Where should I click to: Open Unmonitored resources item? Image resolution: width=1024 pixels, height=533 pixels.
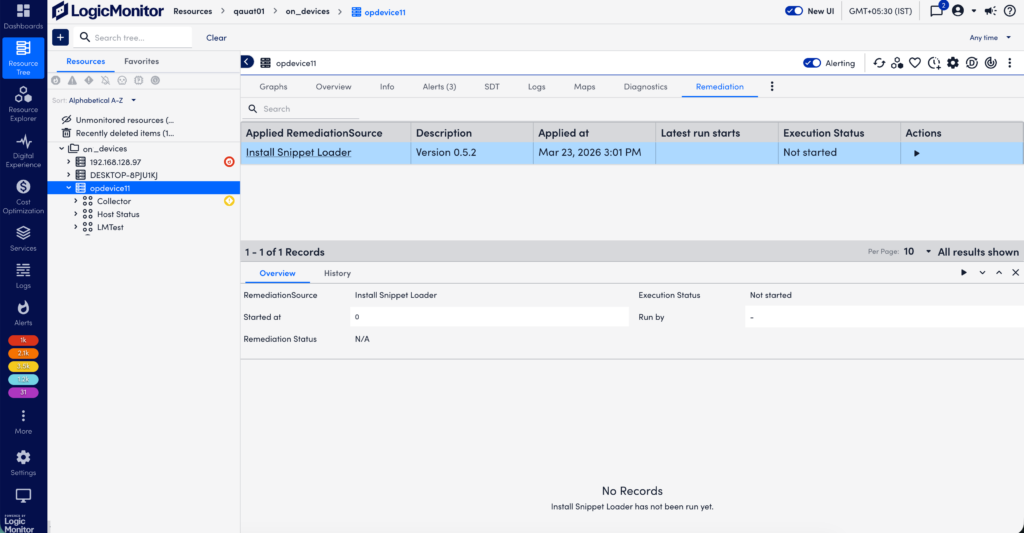(x=118, y=120)
